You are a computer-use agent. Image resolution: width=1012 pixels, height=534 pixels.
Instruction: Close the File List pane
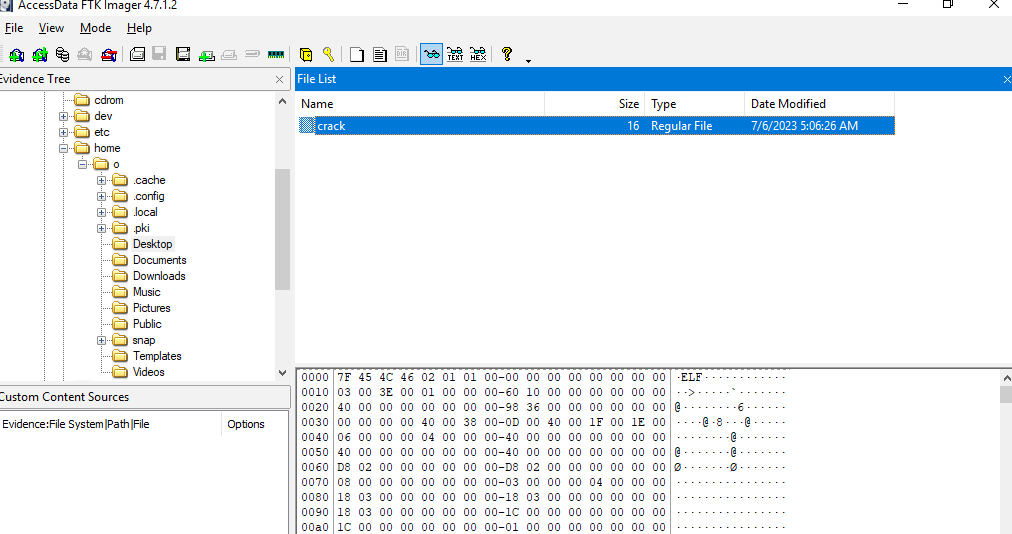1007,79
